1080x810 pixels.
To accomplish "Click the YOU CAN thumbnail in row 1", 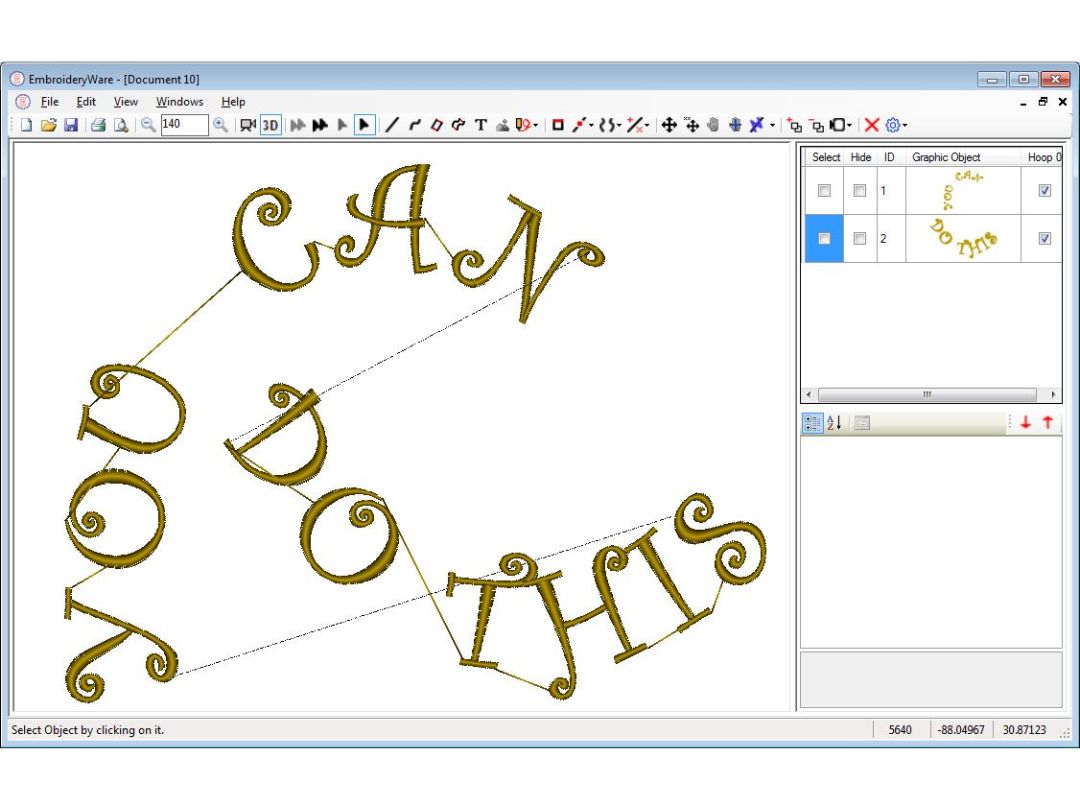I will [963, 191].
